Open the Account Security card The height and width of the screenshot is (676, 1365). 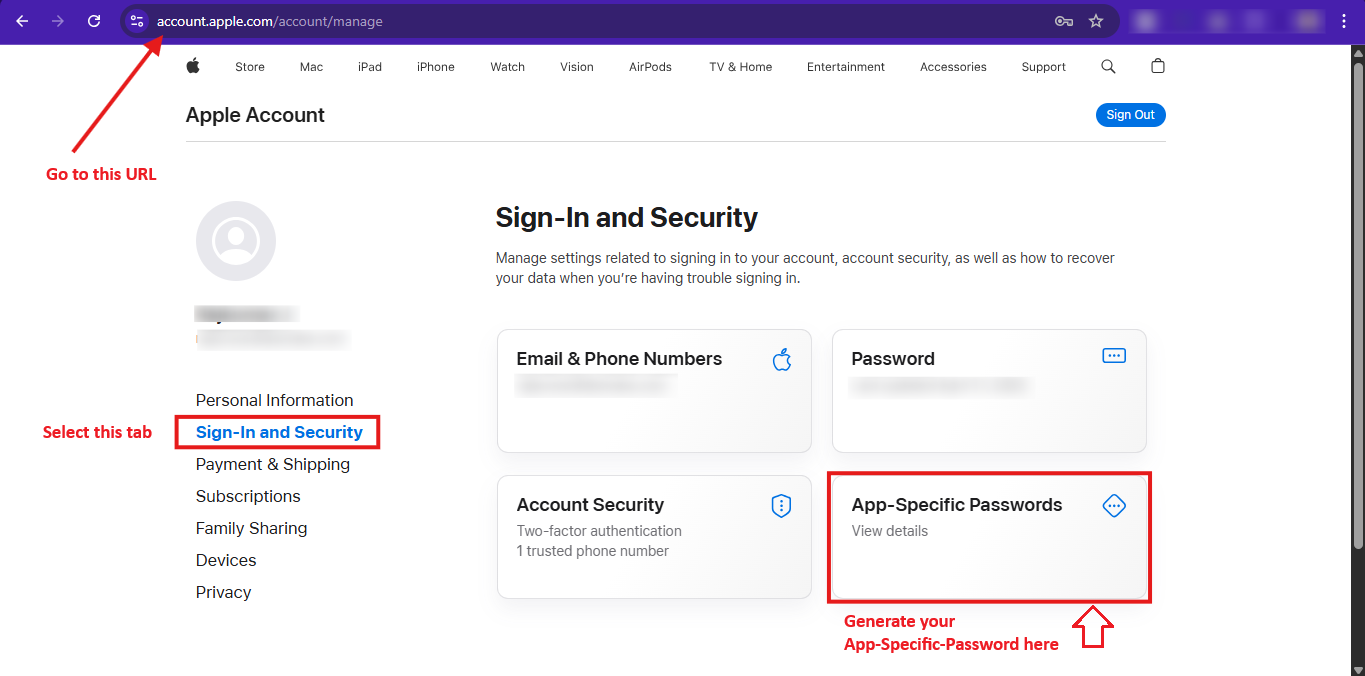654,537
